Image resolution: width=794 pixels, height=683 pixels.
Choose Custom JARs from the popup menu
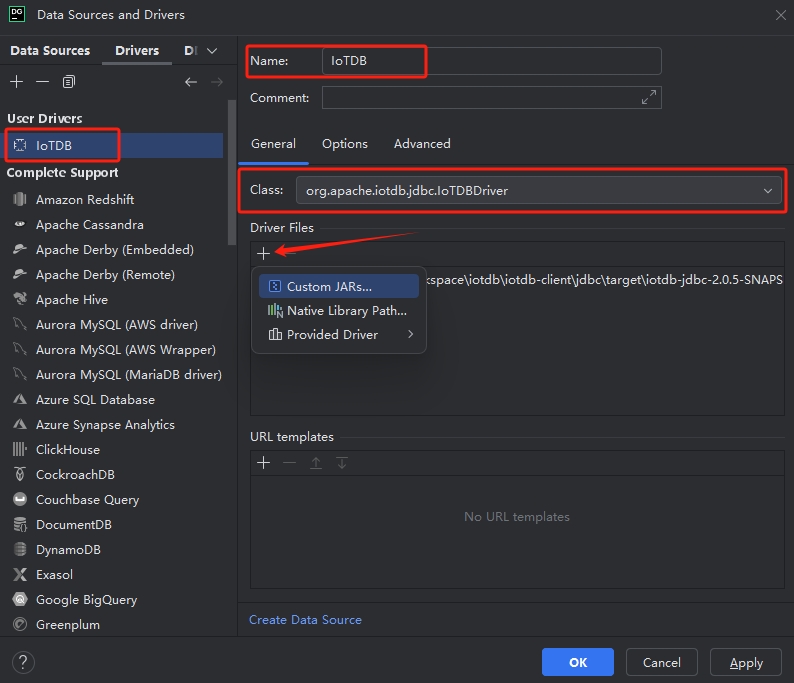coord(329,287)
